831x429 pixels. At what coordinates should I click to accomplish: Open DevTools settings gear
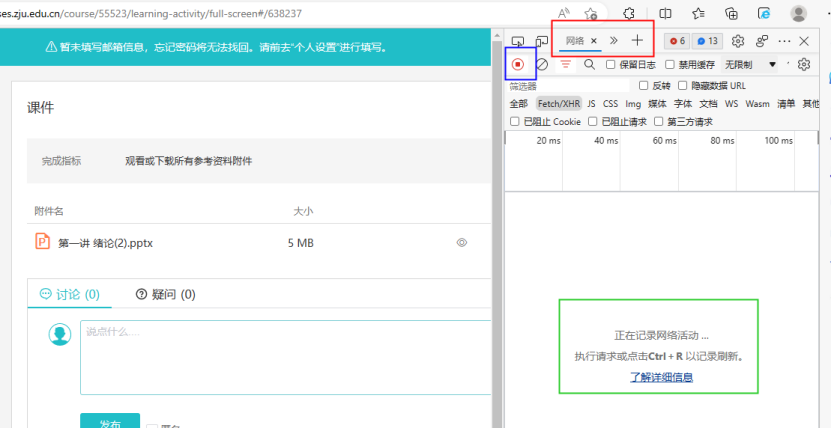tap(738, 41)
